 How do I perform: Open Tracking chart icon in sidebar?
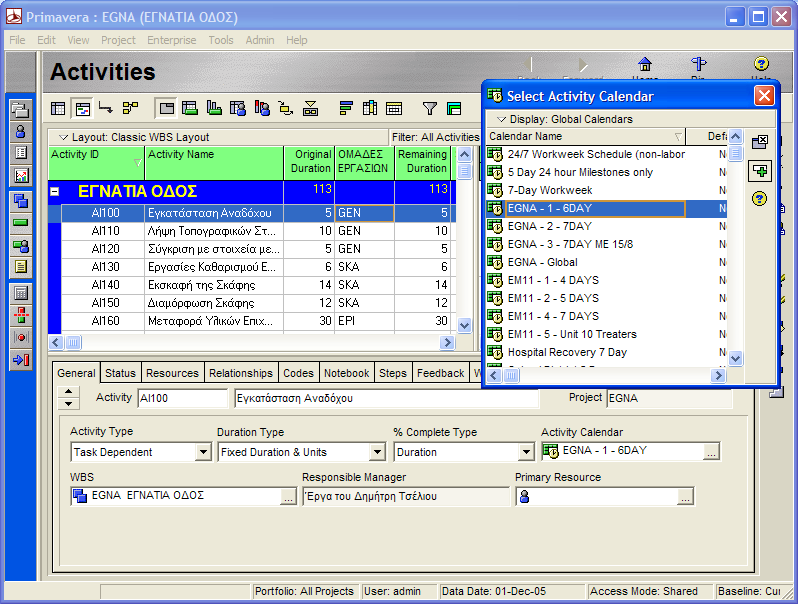tap(21, 176)
